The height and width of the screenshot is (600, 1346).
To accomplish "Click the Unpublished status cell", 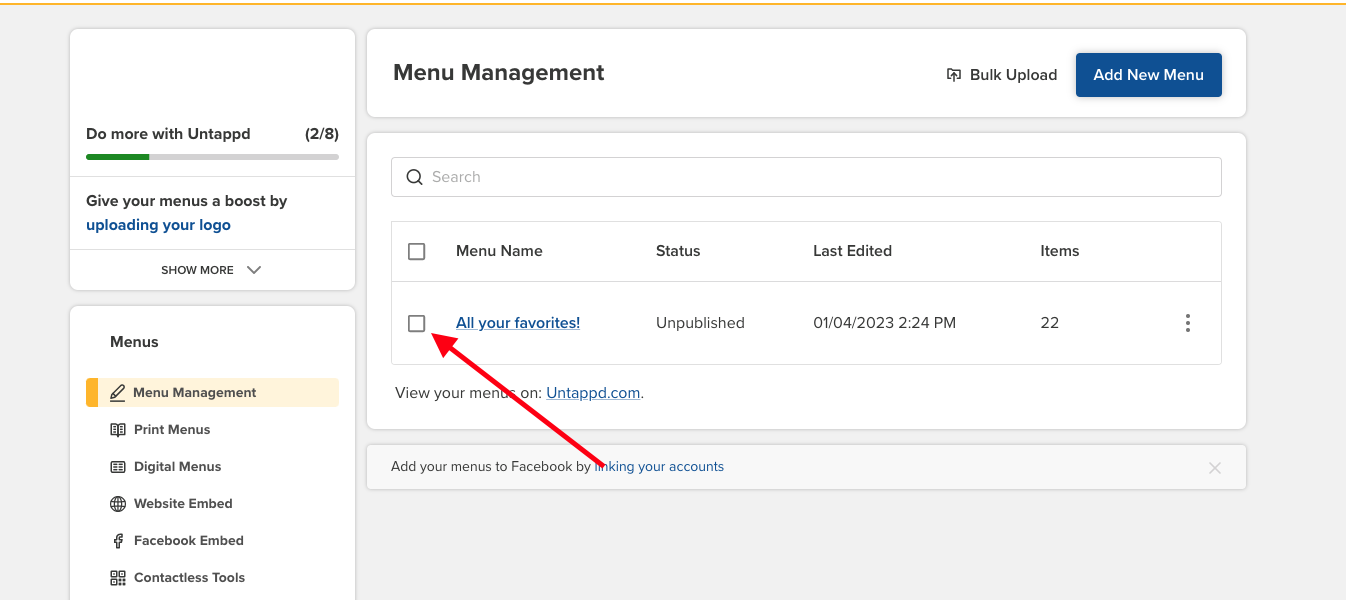I will coord(700,323).
